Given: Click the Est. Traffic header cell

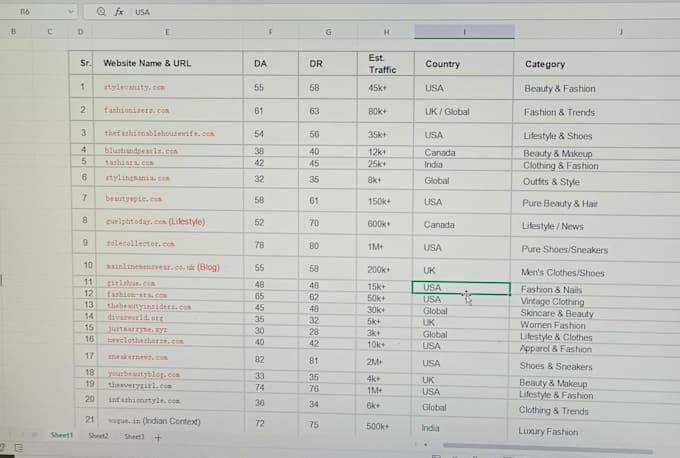Looking at the screenshot, I should click(386, 64).
